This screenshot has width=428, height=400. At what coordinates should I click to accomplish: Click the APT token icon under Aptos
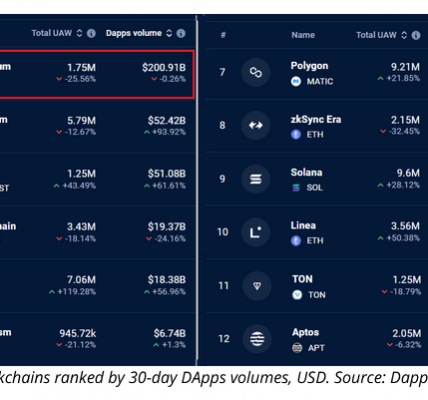point(297,348)
